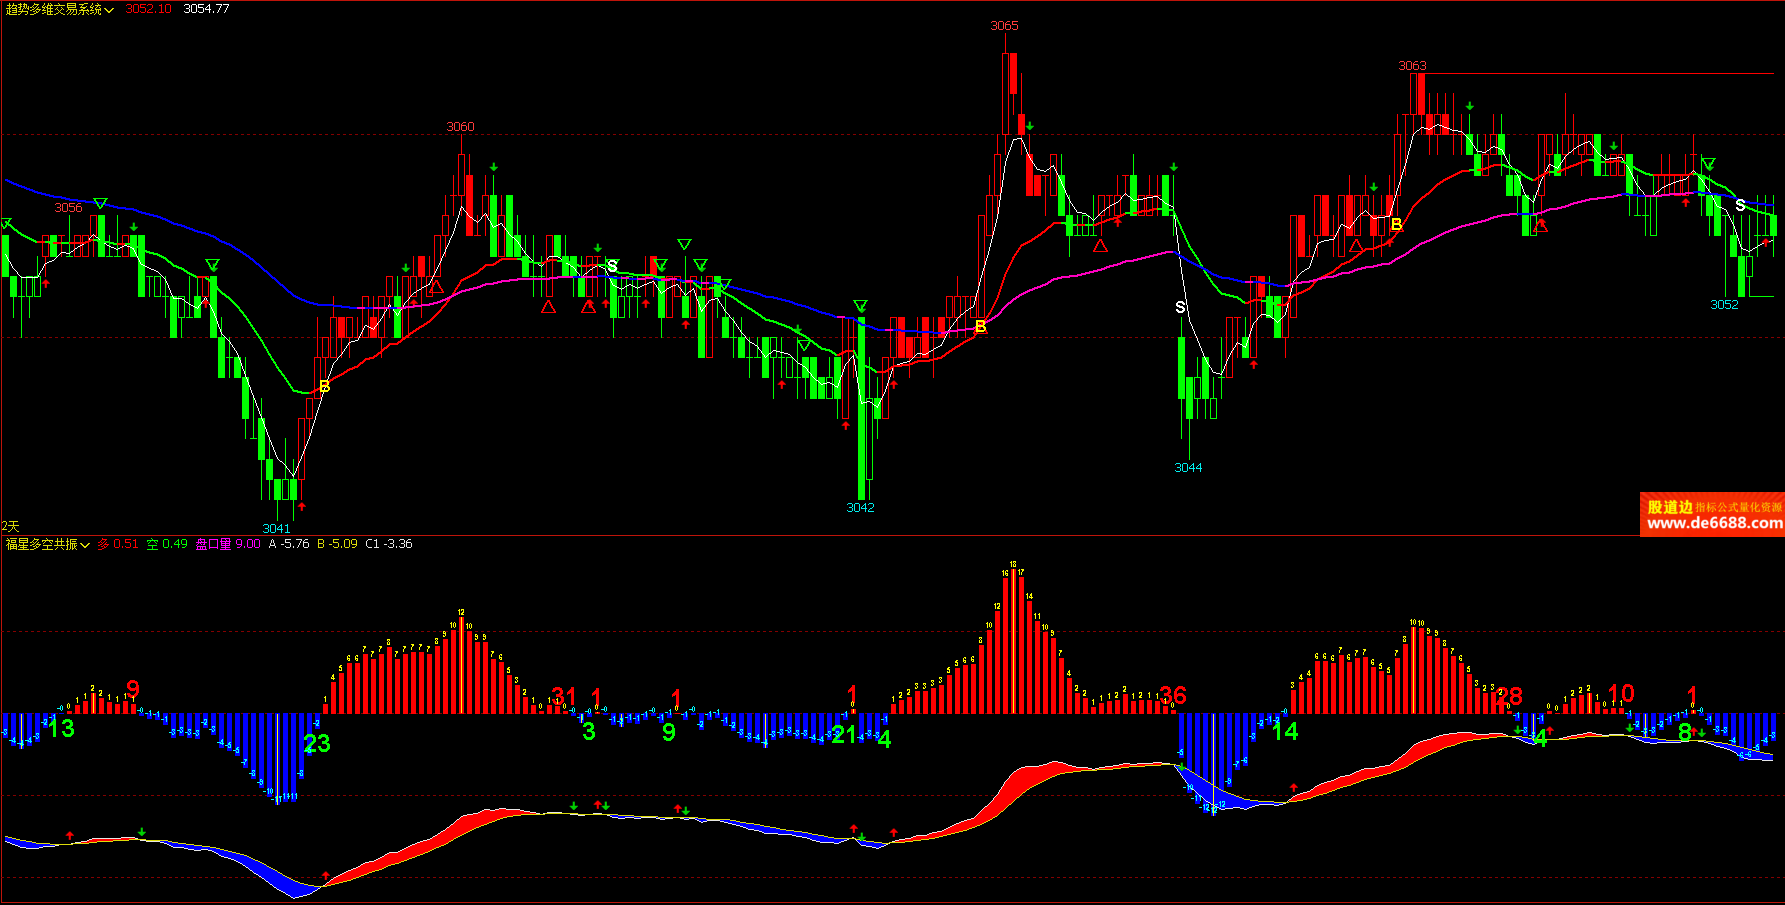Select the 盘口量 9.00 indicator value
This screenshot has height=905, width=1785.
tap(227, 544)
